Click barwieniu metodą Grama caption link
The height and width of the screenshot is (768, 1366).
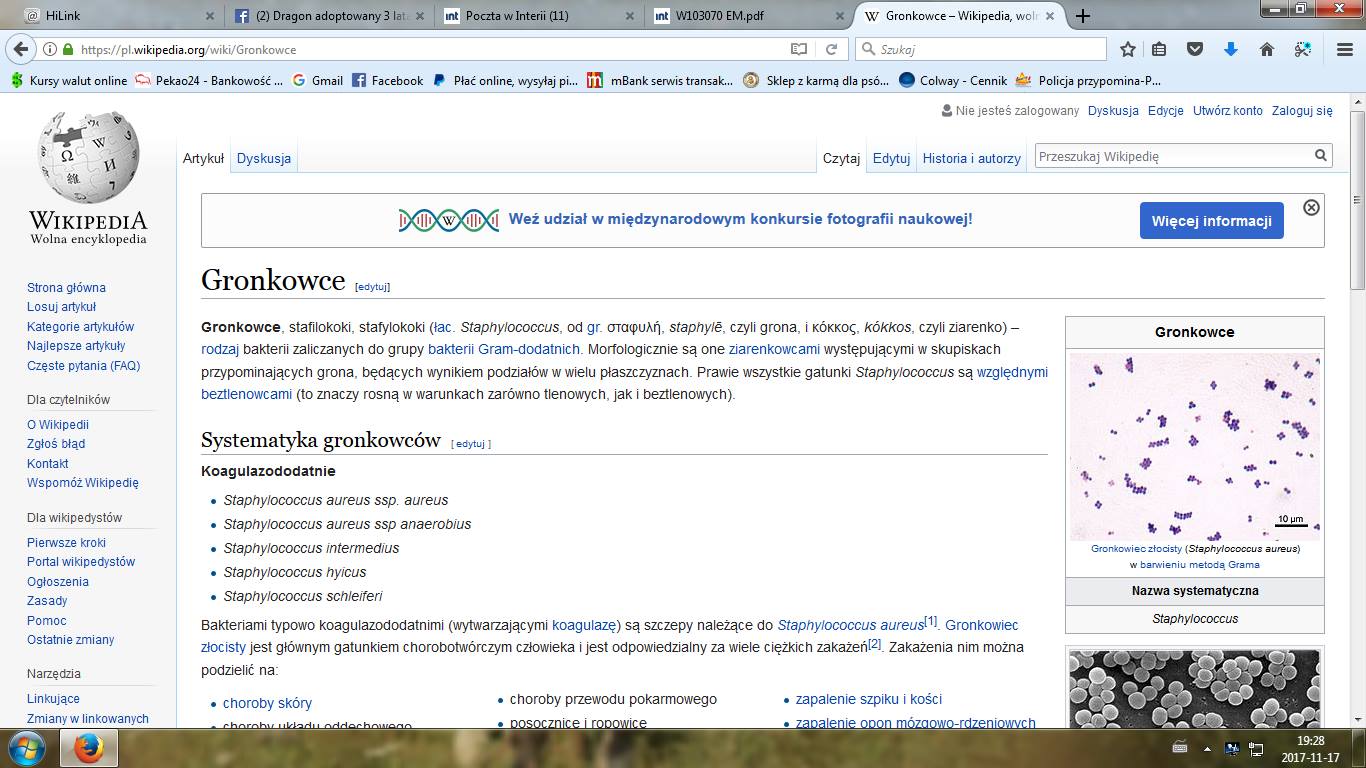[1200, 565]
